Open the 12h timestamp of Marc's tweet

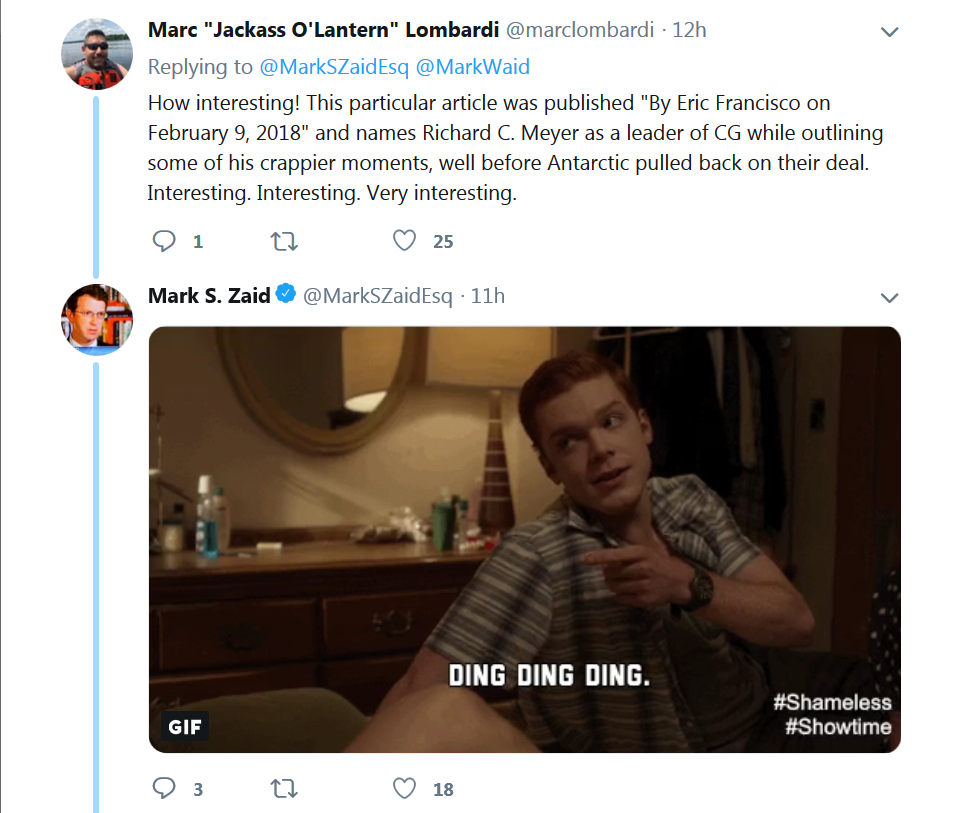click(689, 29)
